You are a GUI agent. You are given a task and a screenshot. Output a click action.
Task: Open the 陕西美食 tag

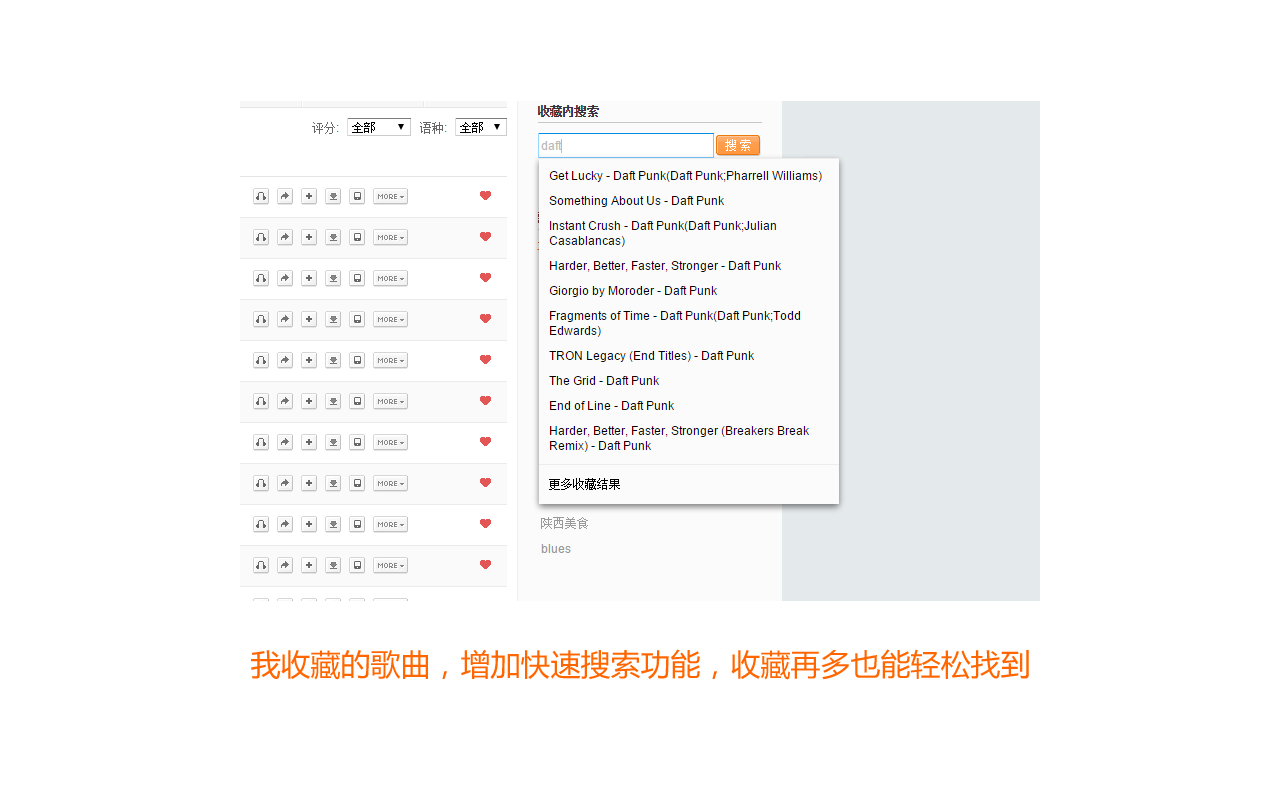pos(565,523)
